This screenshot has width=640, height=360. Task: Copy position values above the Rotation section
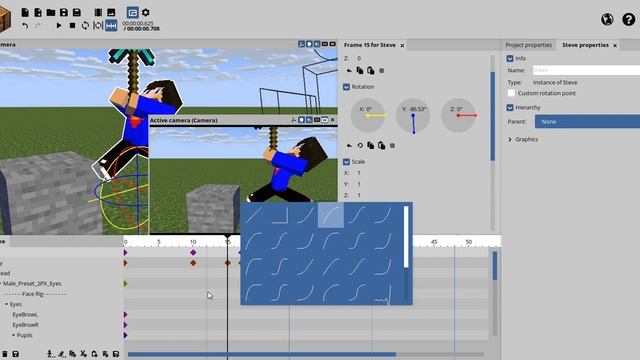click(x=360, y=71)
